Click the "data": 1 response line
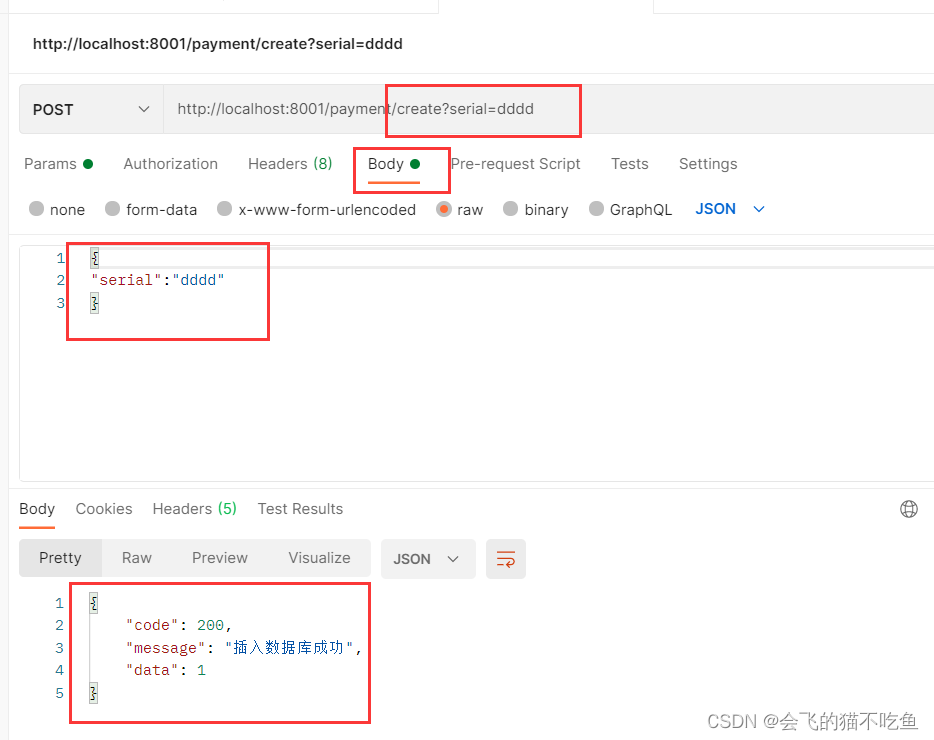Screen dimensions: 934x740 pyautogui.click(x=166, y=670)
